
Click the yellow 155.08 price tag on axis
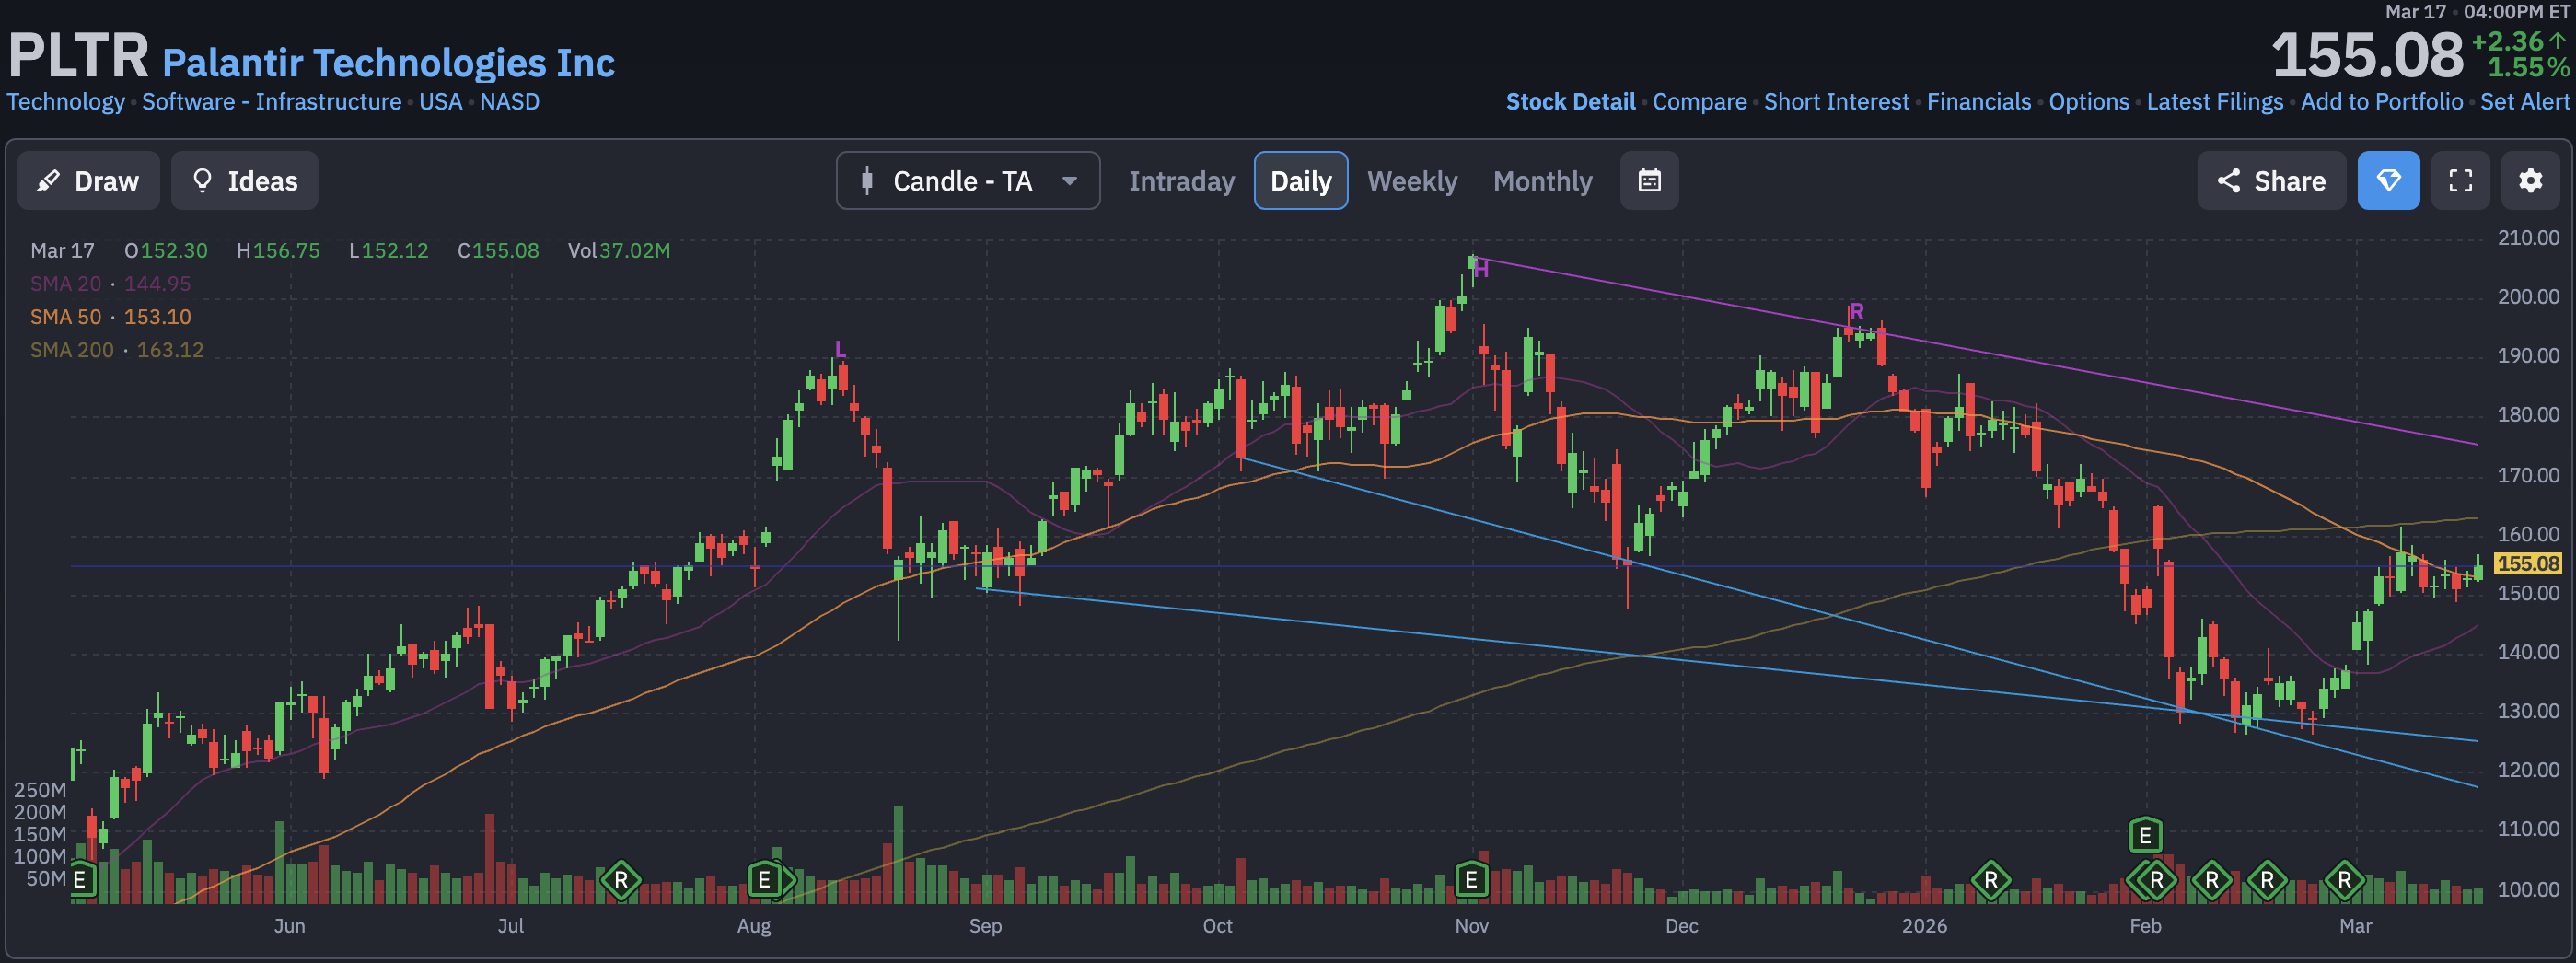tap(2527, 564)
